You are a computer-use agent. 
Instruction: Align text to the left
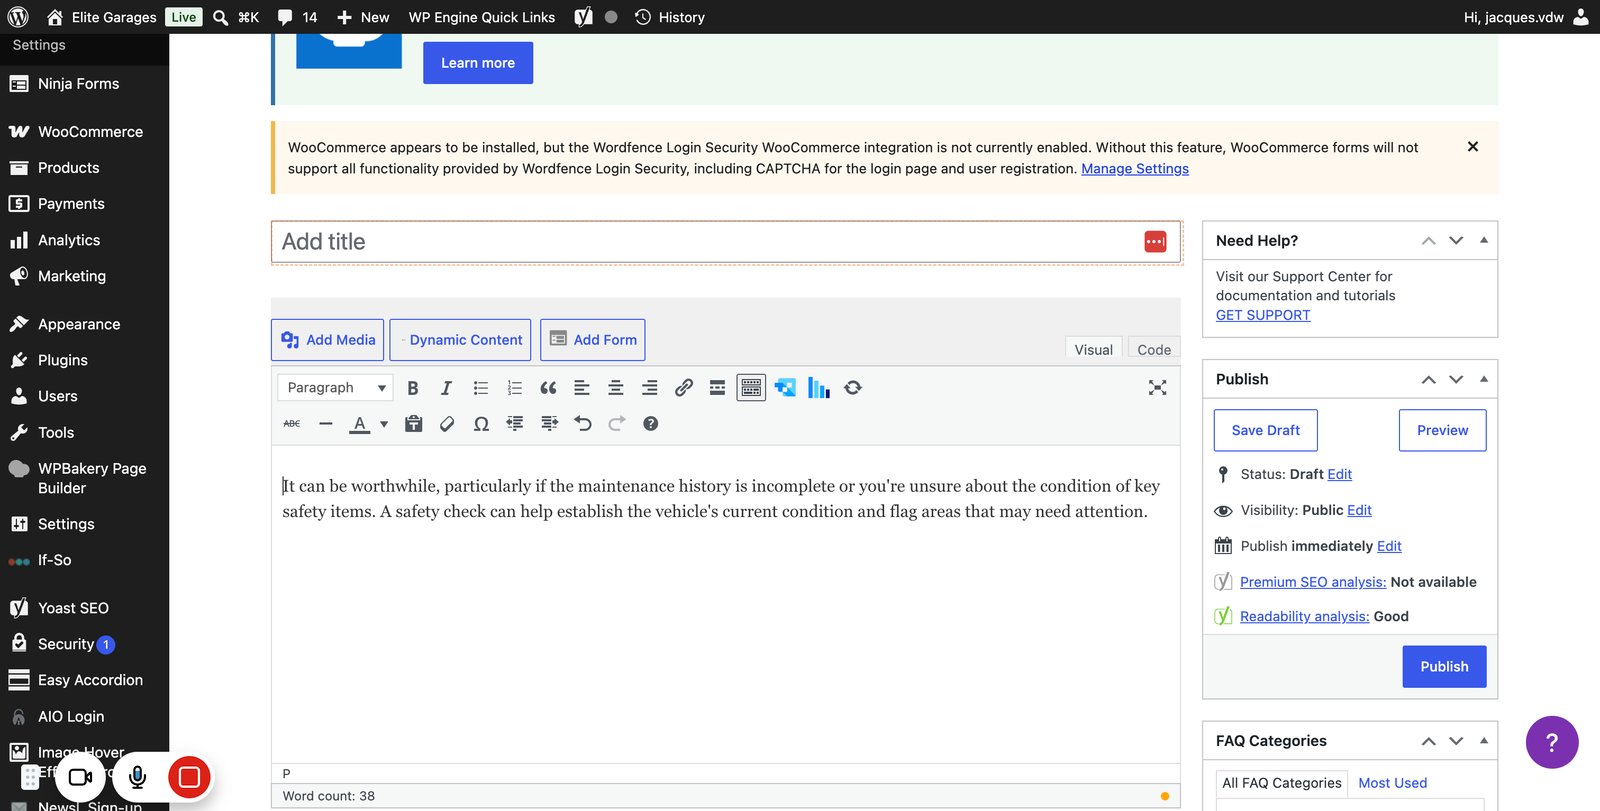tap(582, 388)
